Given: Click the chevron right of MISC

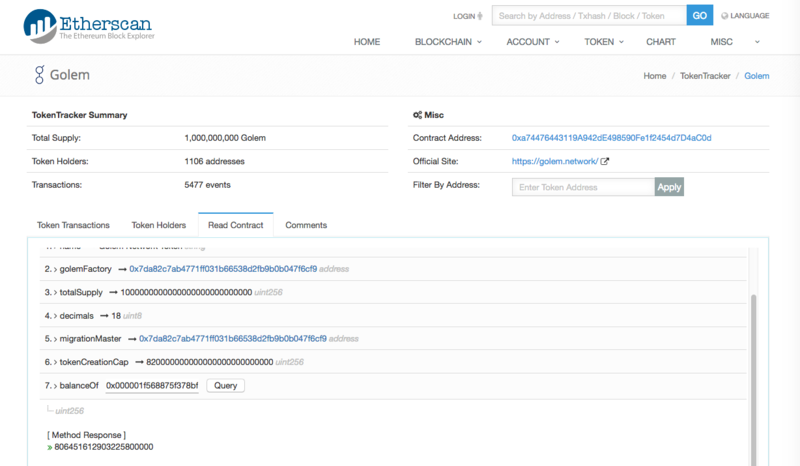Looking at the screenshot, I should coord(757,42).
